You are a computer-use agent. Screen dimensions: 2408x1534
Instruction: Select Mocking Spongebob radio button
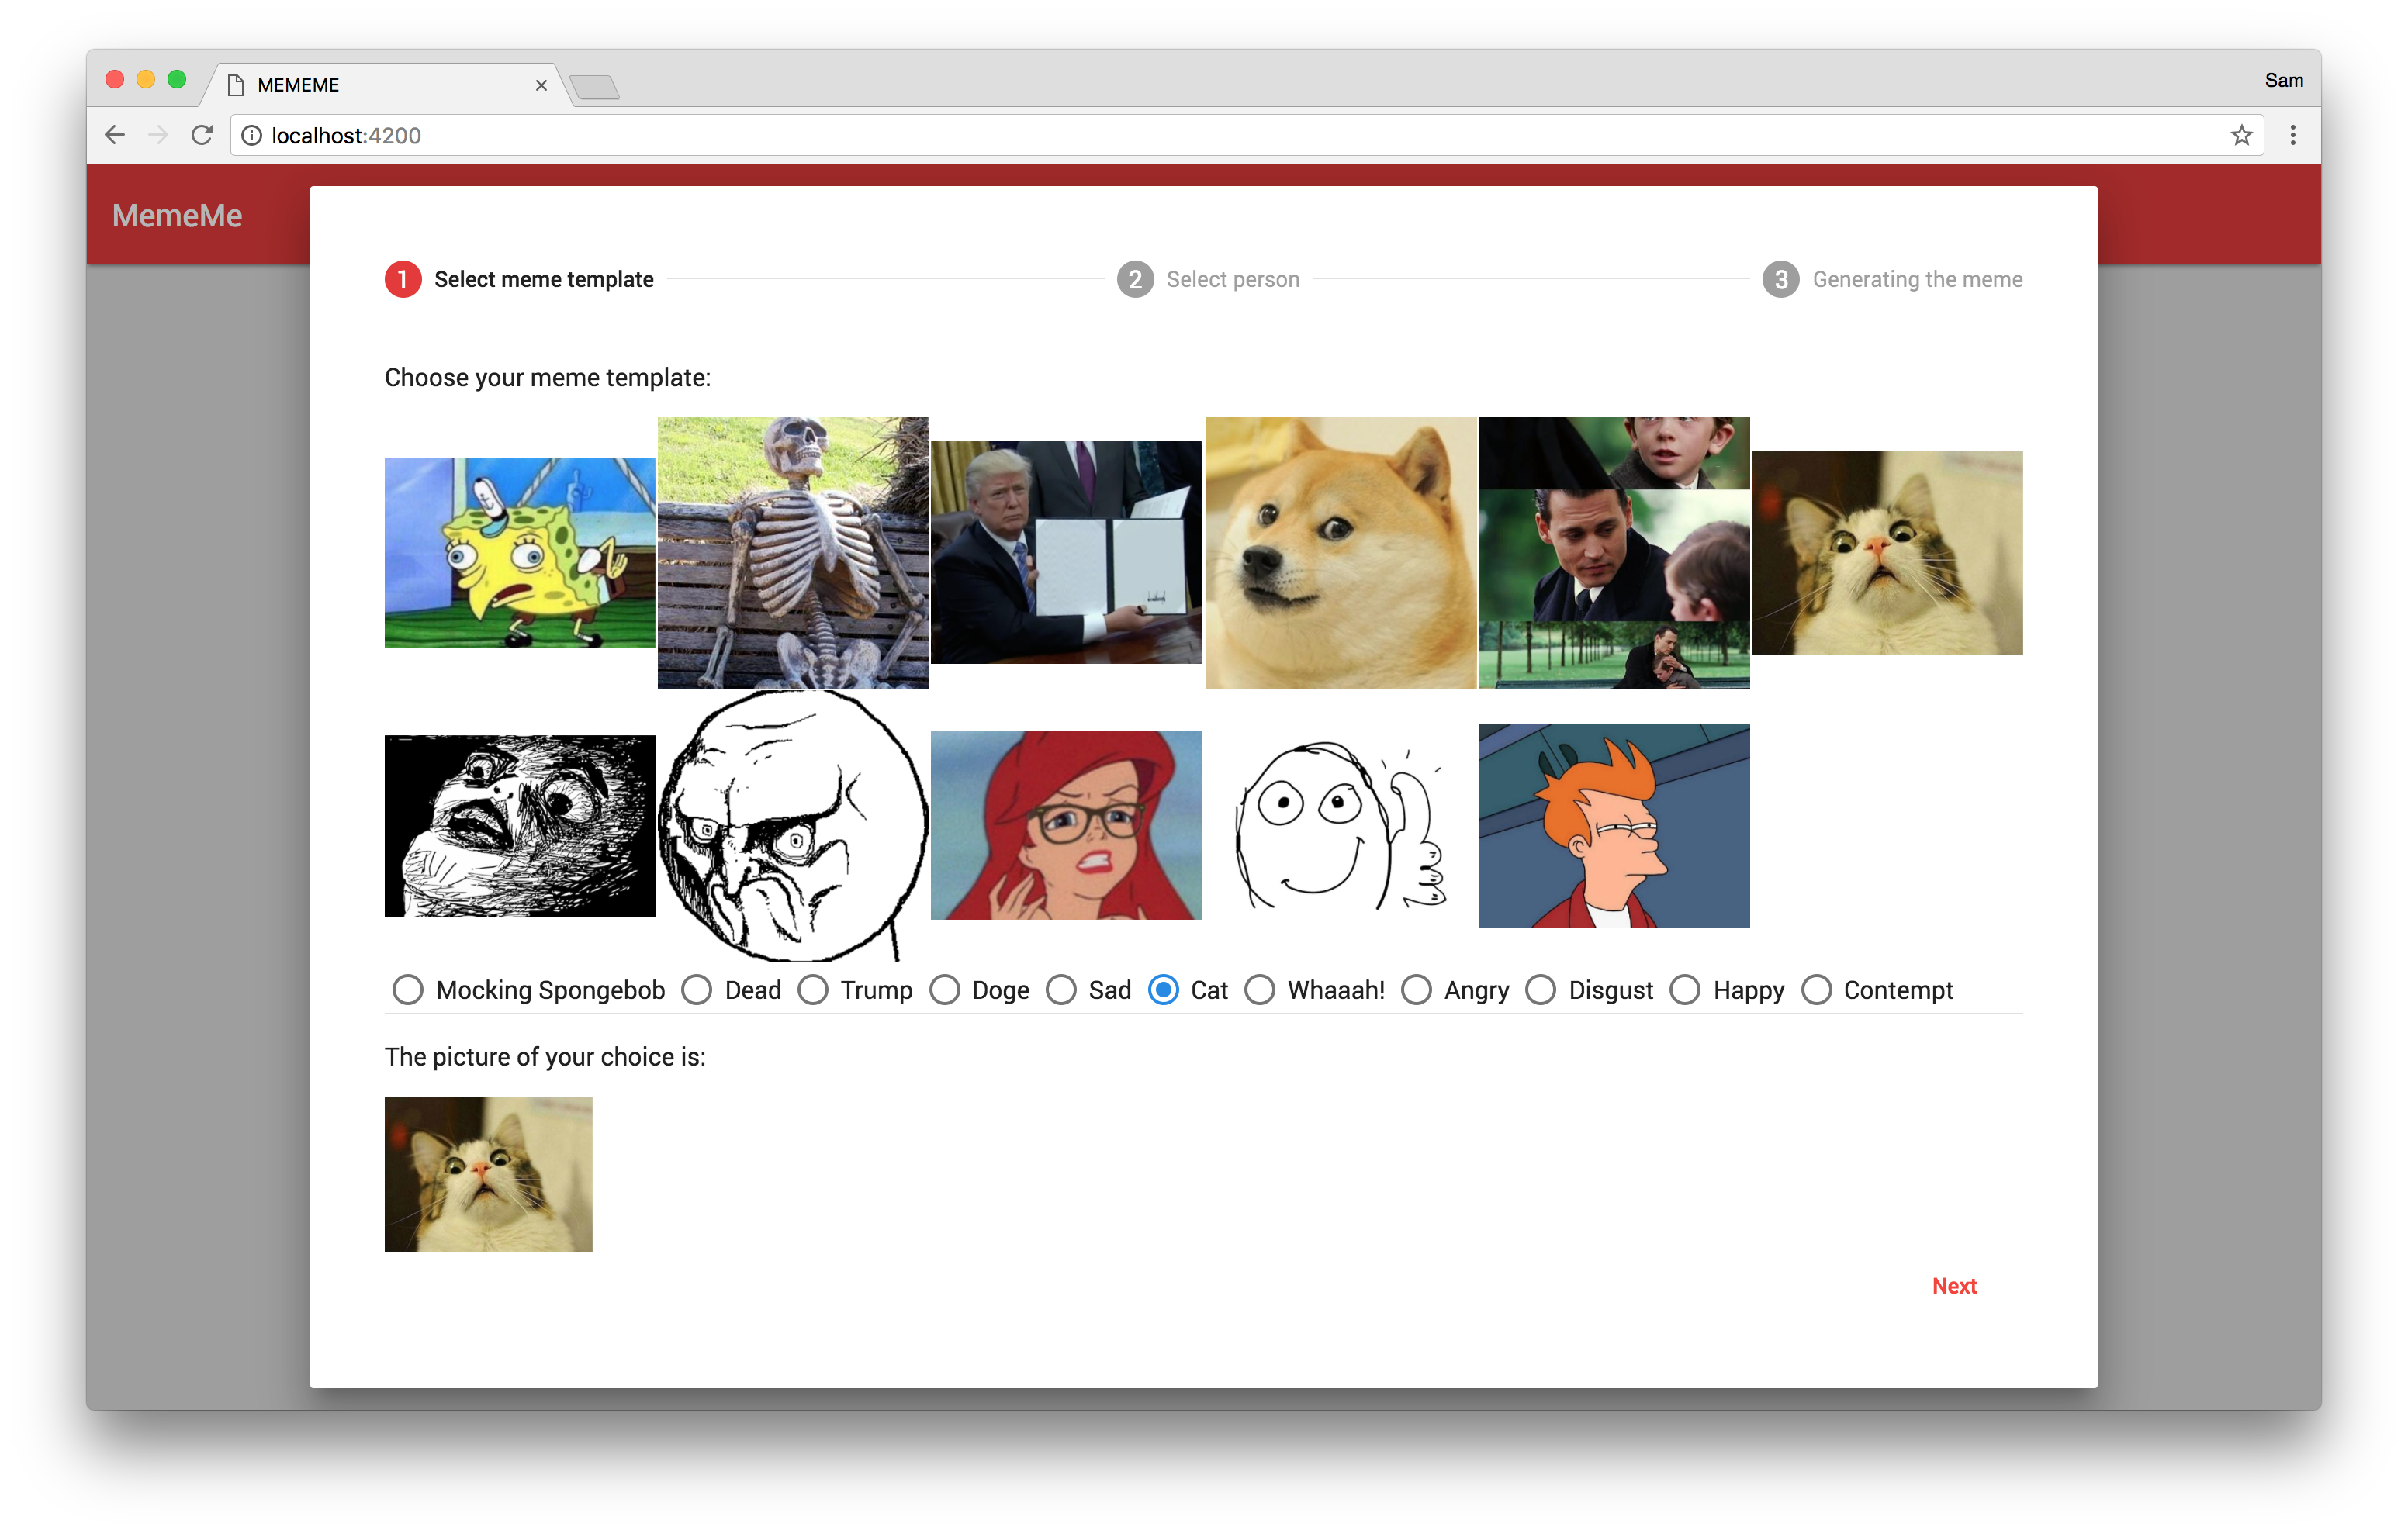407,990
